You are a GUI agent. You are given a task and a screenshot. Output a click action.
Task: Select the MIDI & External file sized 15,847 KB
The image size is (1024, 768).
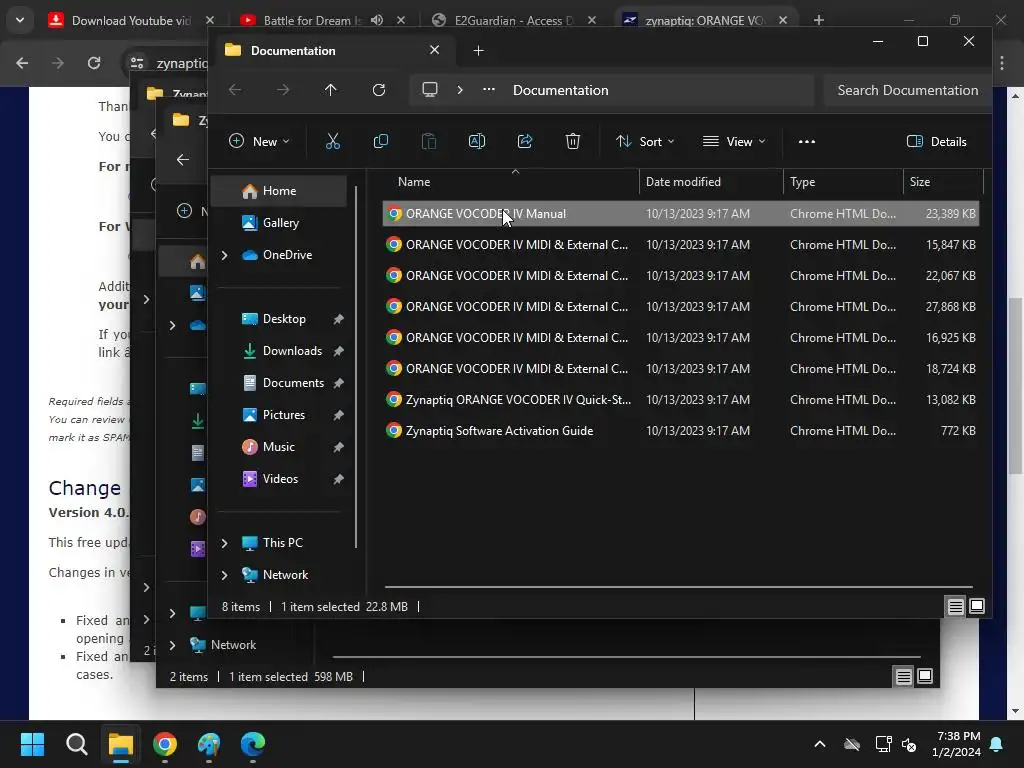pos(680,245)
